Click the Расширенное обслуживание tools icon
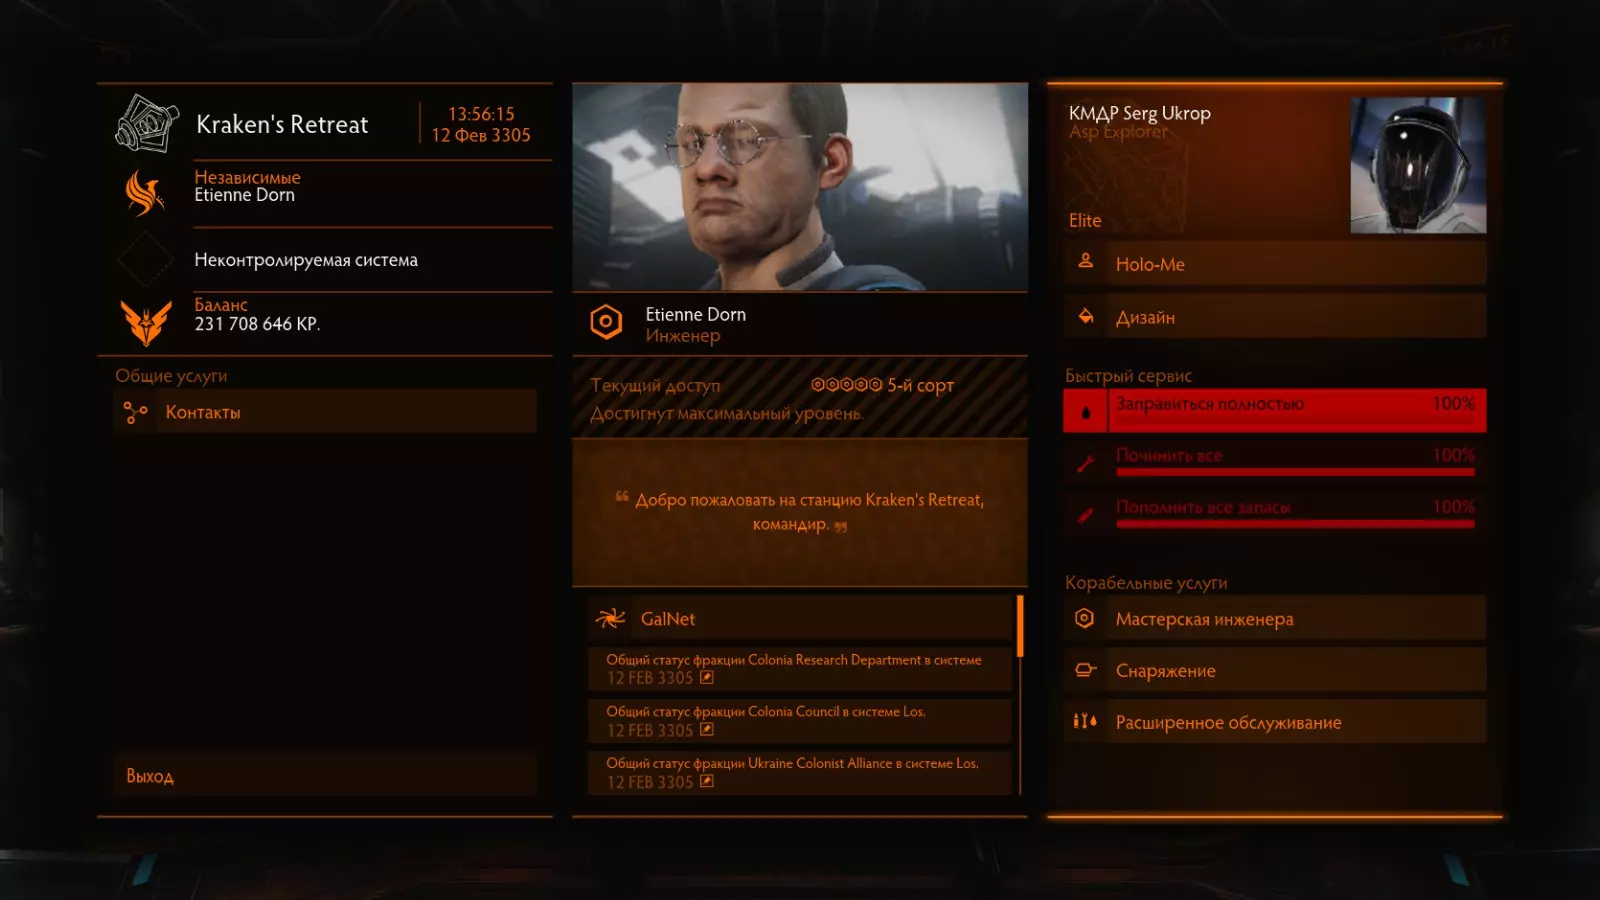This screenshot has height=900, width=1600. coord(1085,721)
